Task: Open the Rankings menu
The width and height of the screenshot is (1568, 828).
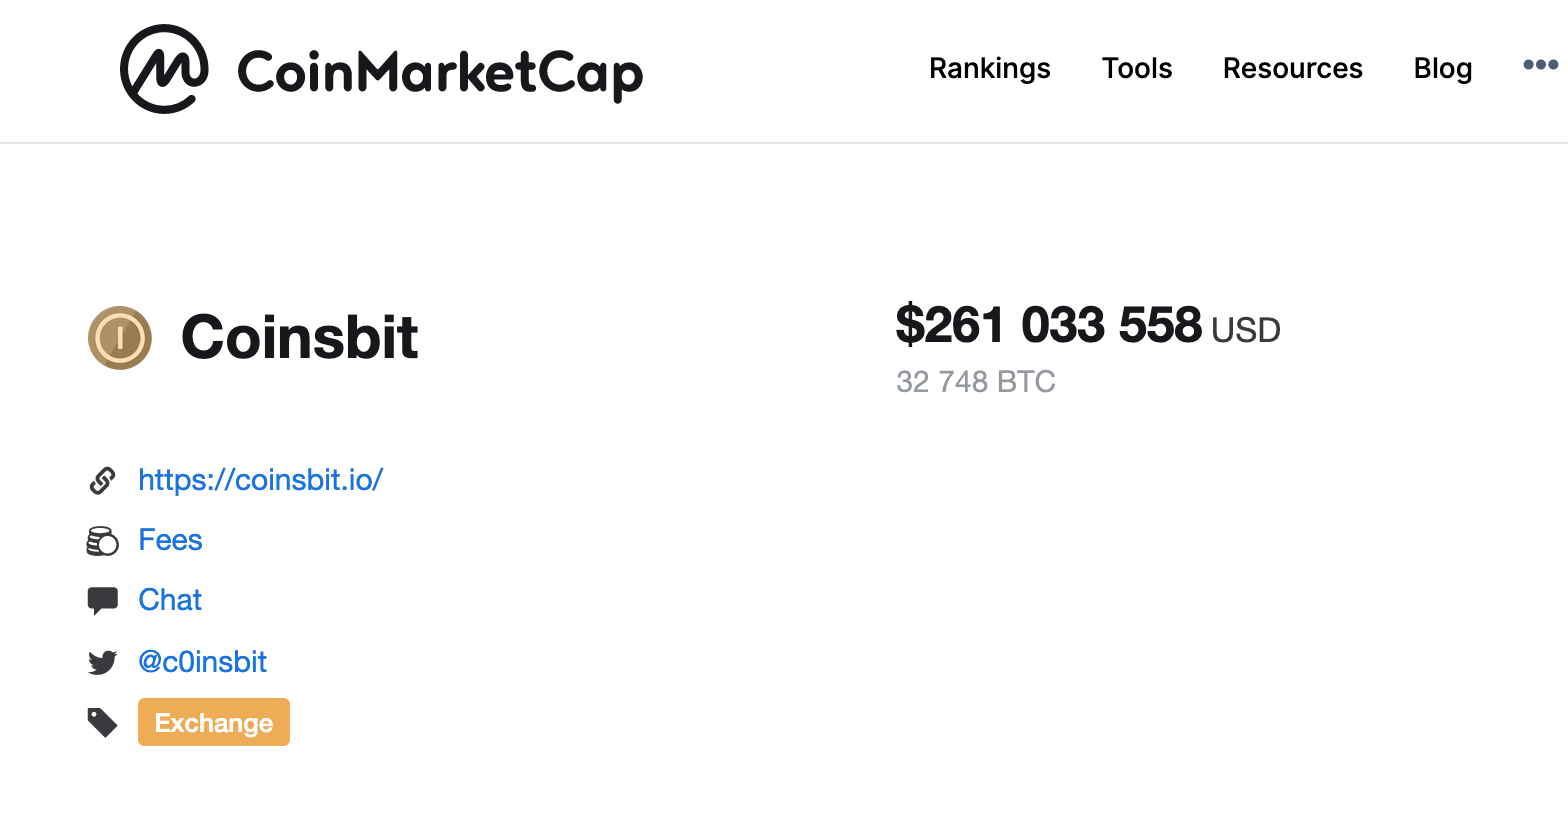Action: pyautogui.click(x=989, y=68)
